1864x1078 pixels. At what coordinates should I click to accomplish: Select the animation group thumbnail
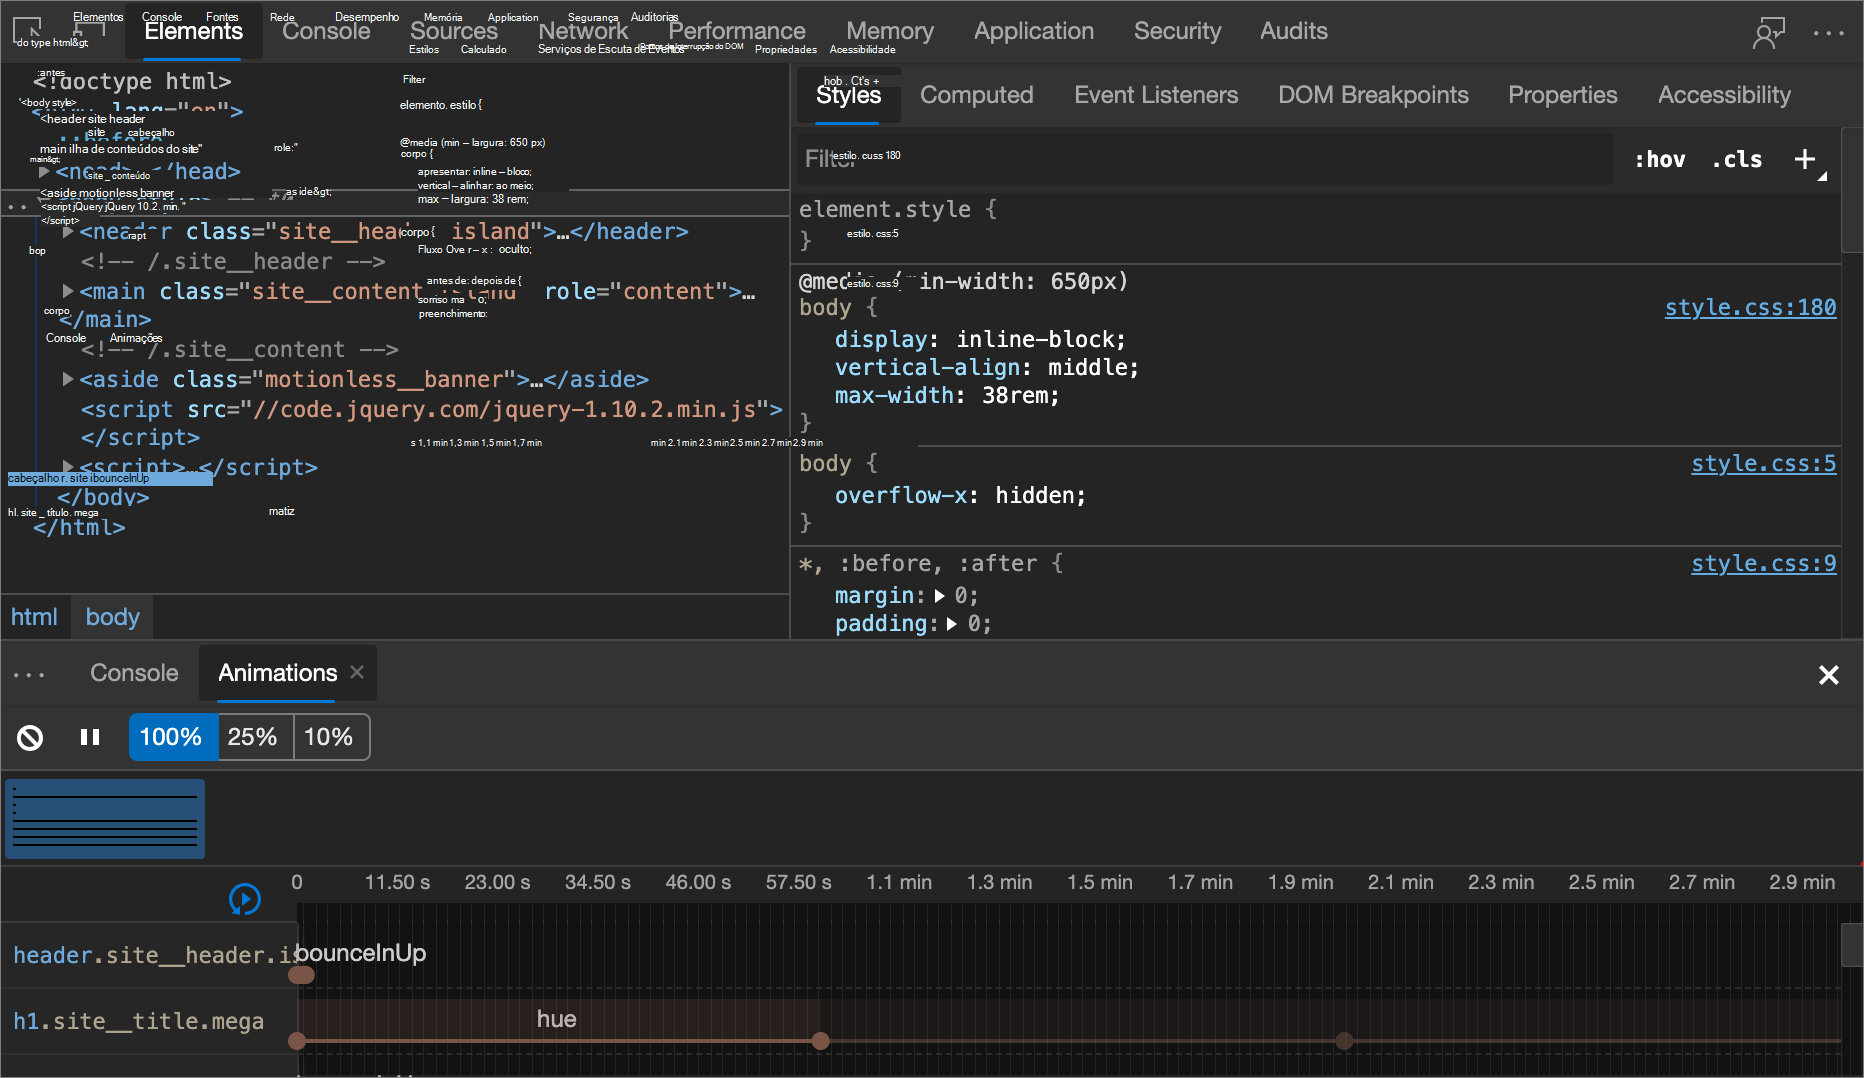coord(105,819)
